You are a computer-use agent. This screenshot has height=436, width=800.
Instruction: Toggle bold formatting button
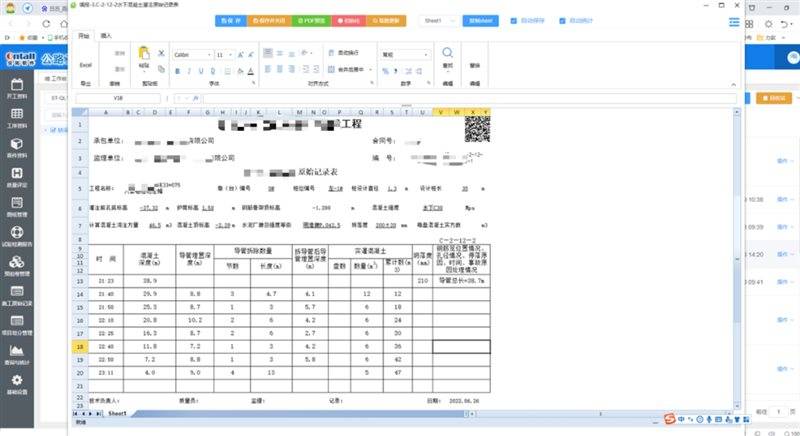pyautogui.click(x=178, y=71)
